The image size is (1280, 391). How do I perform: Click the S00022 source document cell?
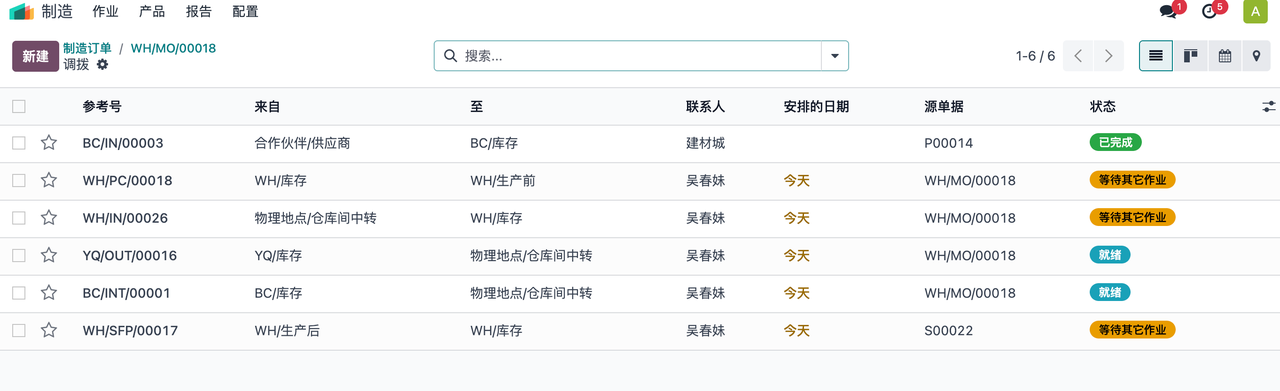[x=948, y=330]
